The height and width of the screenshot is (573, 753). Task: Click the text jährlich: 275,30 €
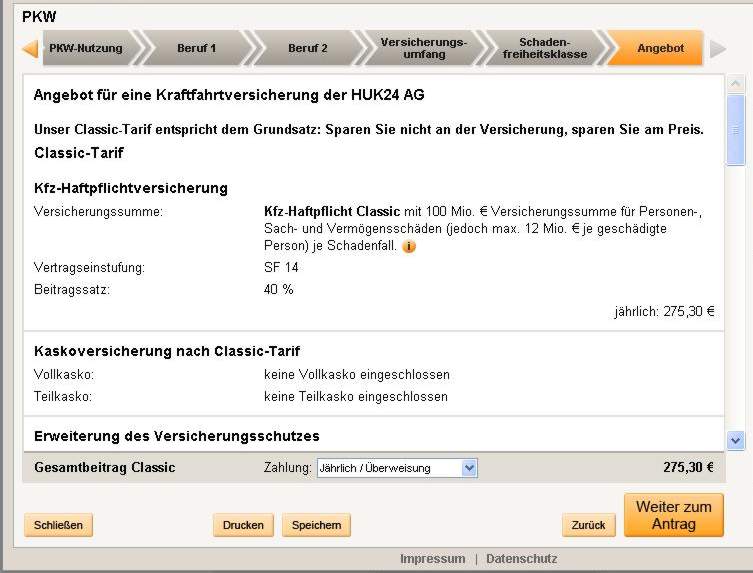pyautogui.click(x=664, y=312)
